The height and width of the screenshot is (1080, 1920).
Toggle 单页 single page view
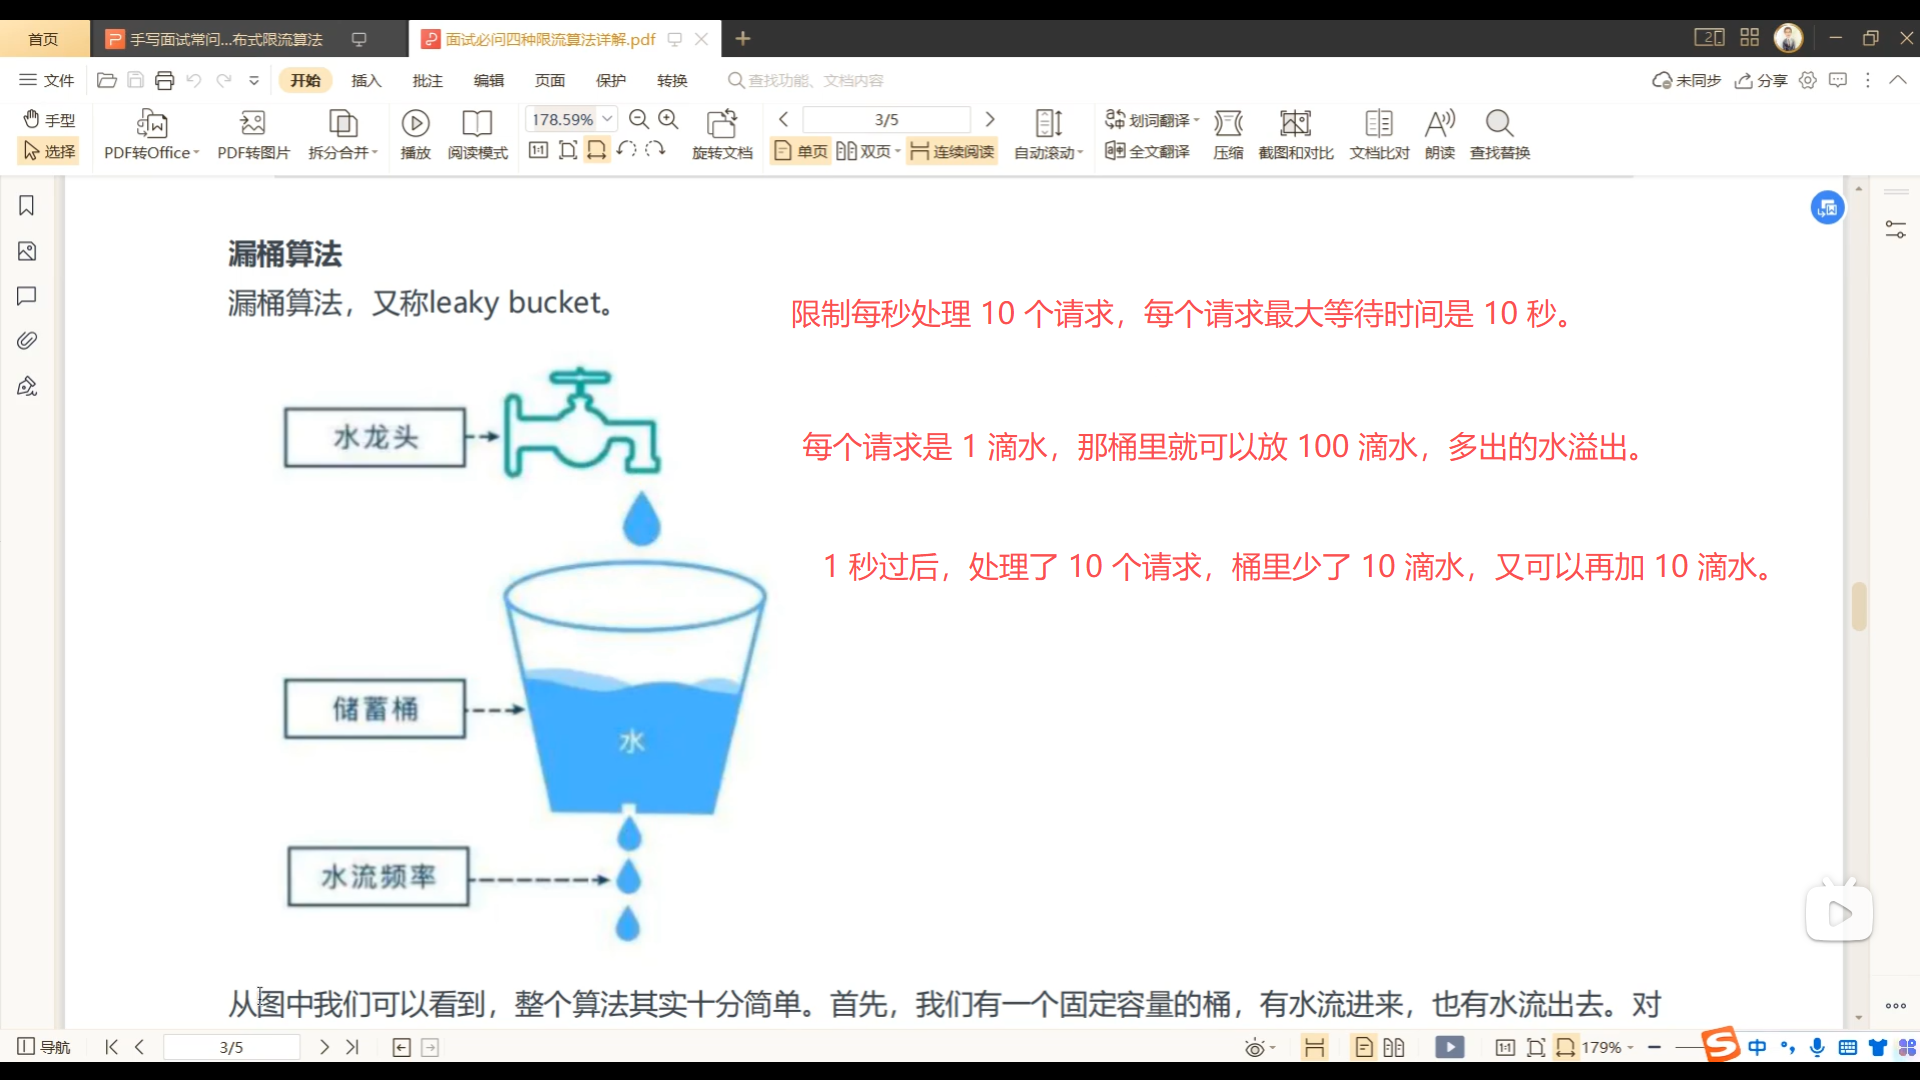coord(801,151)
